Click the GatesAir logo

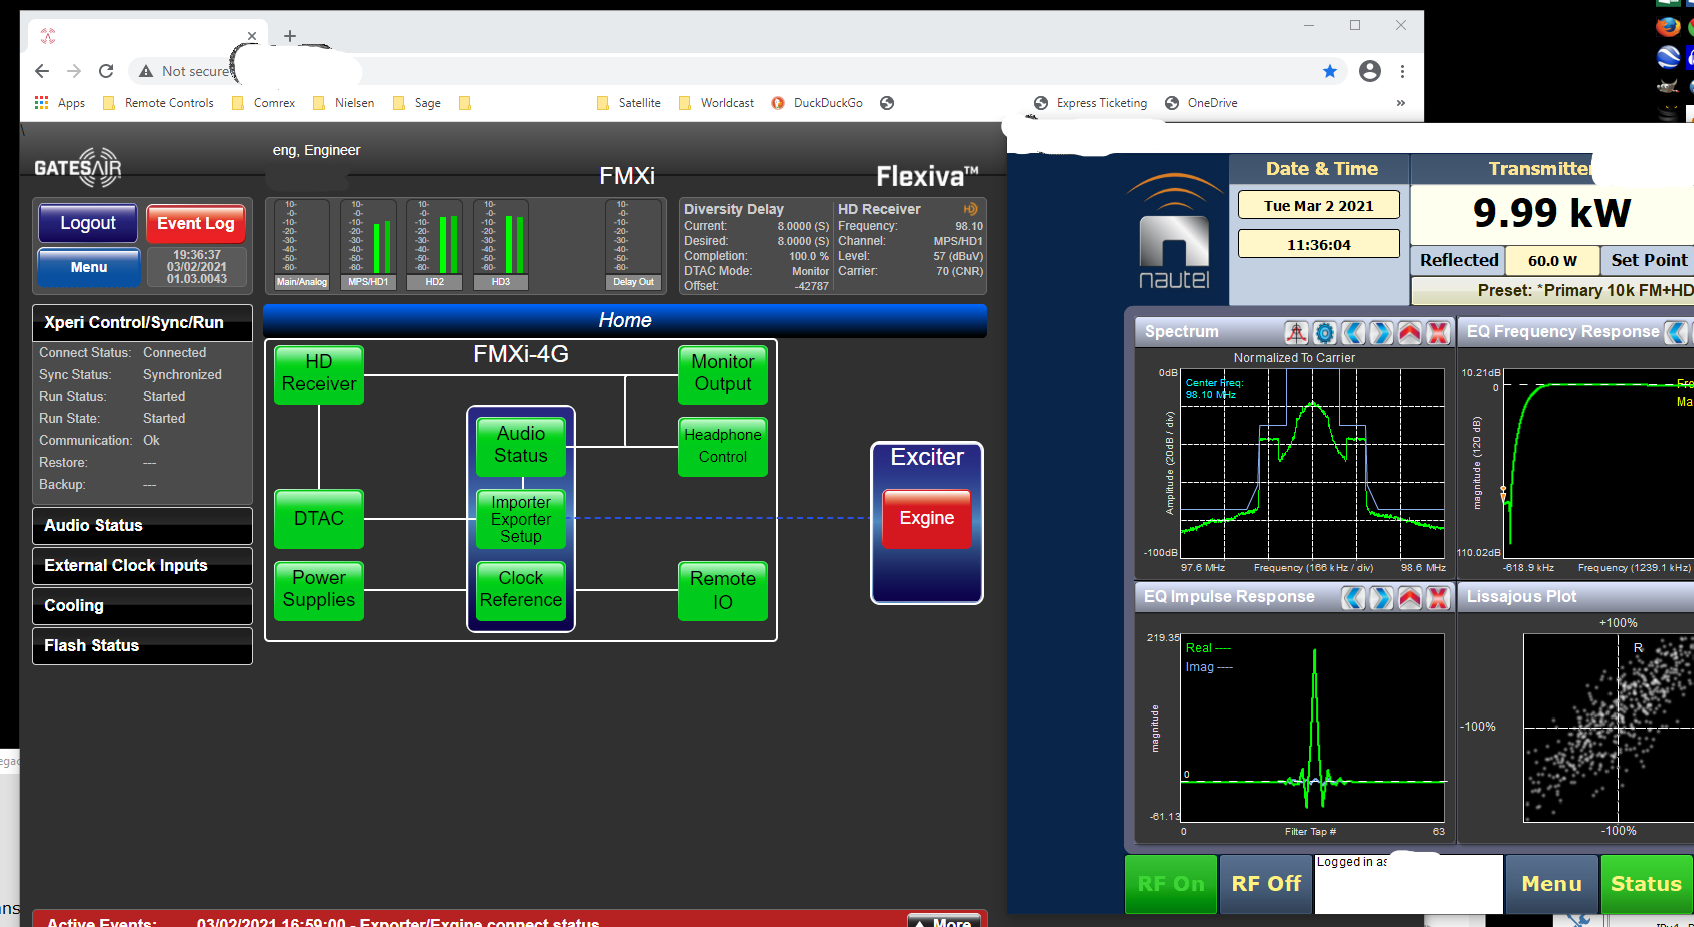pos(77,167)
